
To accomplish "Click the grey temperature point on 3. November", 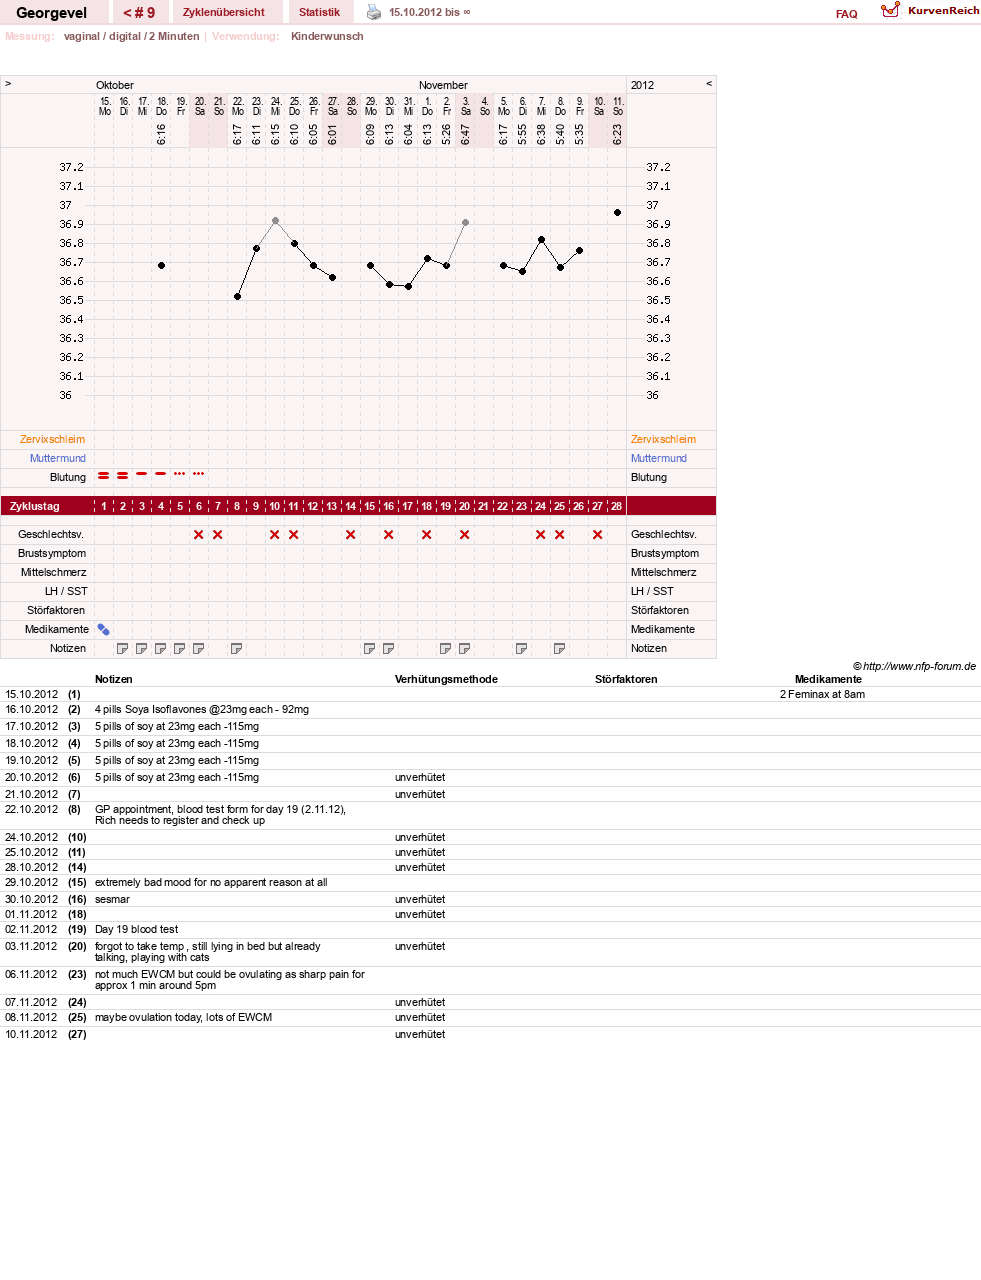I will [465, 222].
